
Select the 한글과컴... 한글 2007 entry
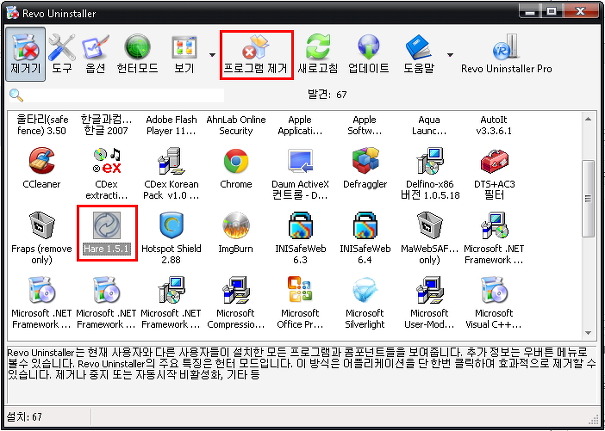pyautogui.click(x=106, y=124)
